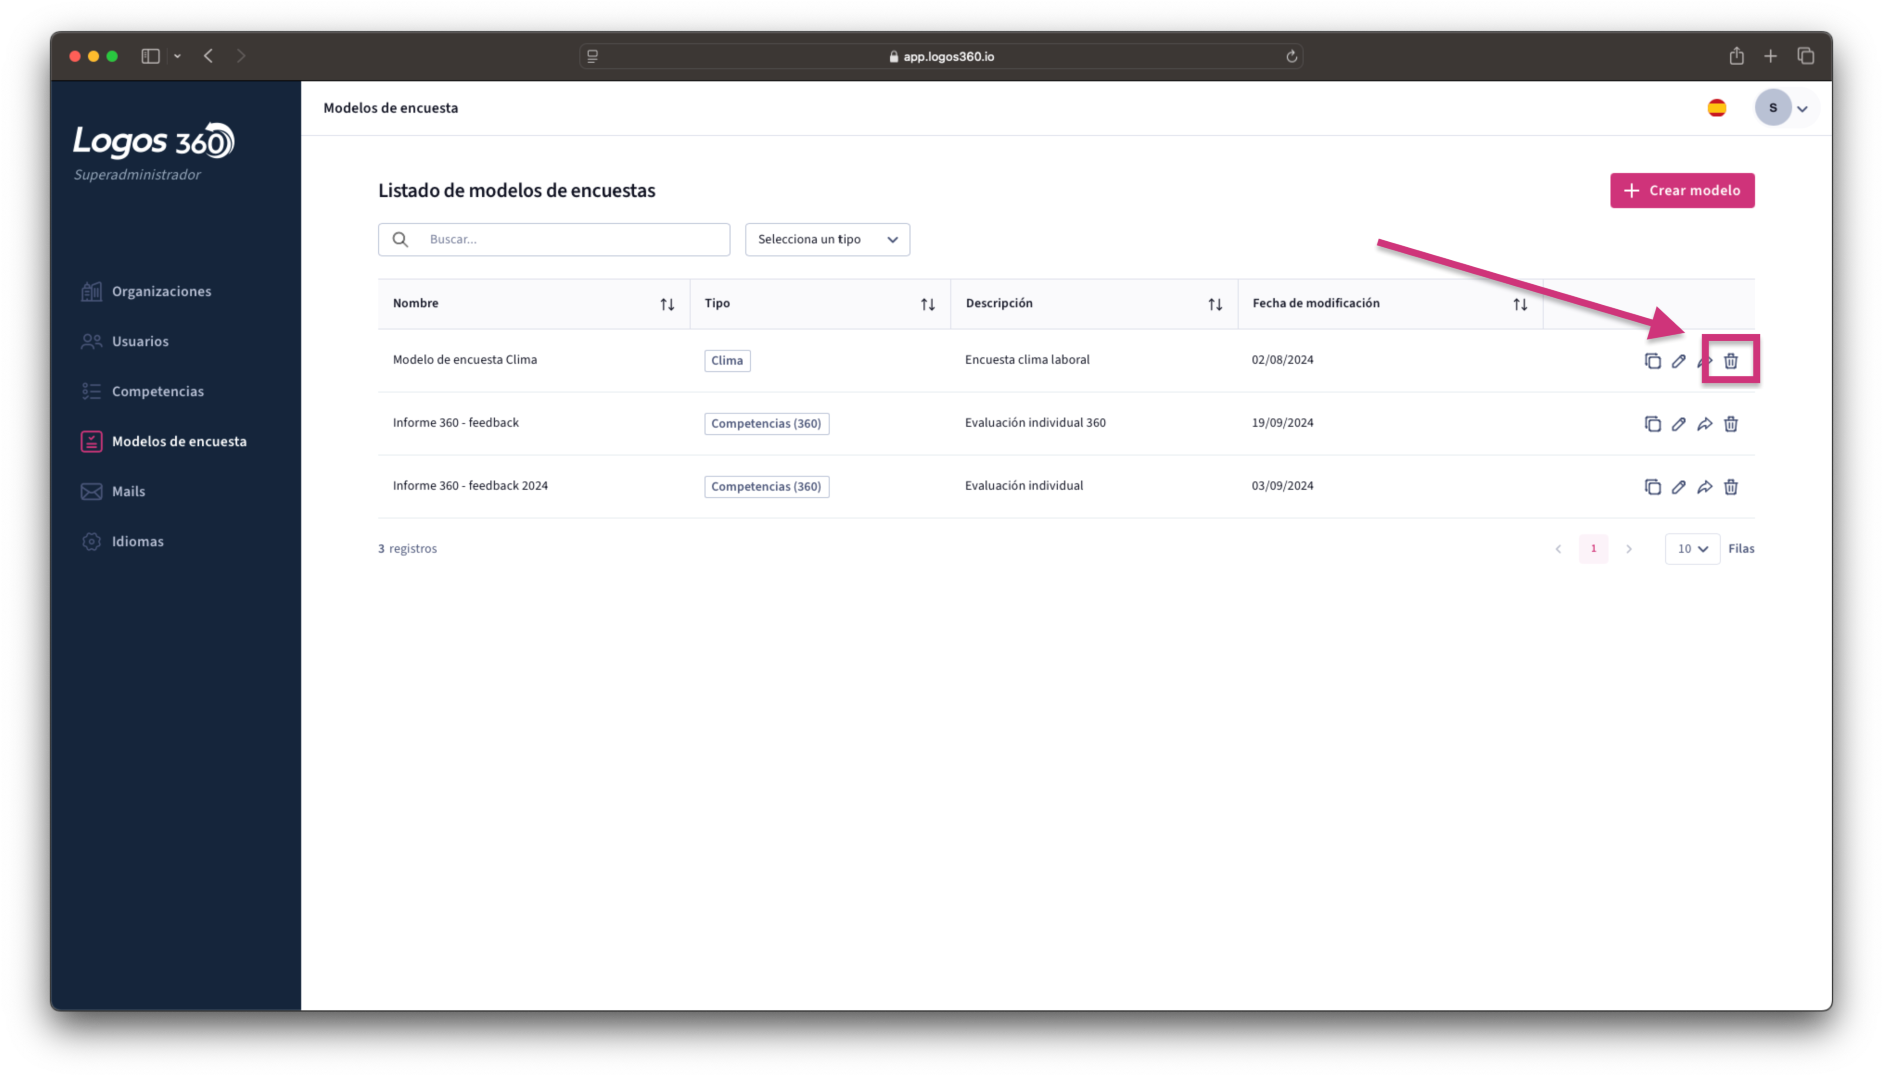
Task: Sort by Fecha de modificación arrows
Action: 1520,304
